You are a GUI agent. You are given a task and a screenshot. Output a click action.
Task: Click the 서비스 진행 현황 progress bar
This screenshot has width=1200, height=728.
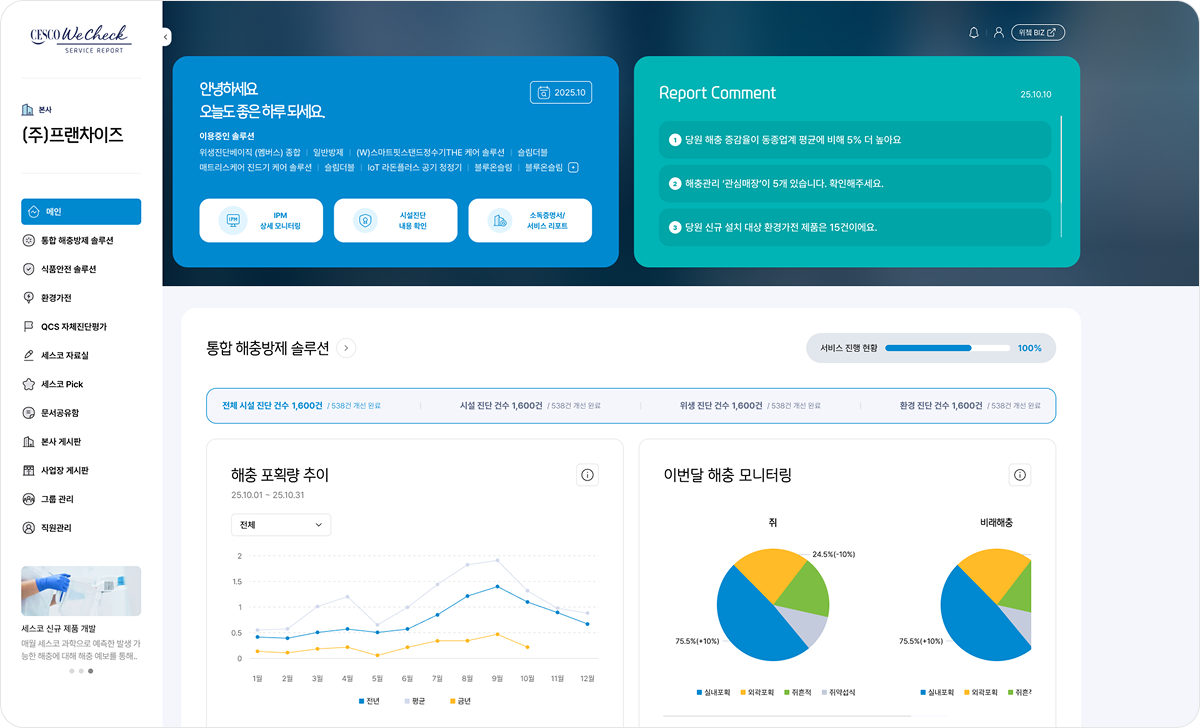(x=947, y=348)
